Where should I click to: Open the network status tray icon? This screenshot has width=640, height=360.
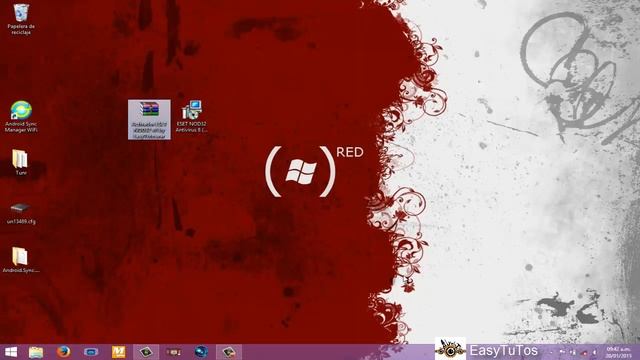coord(573,352)
